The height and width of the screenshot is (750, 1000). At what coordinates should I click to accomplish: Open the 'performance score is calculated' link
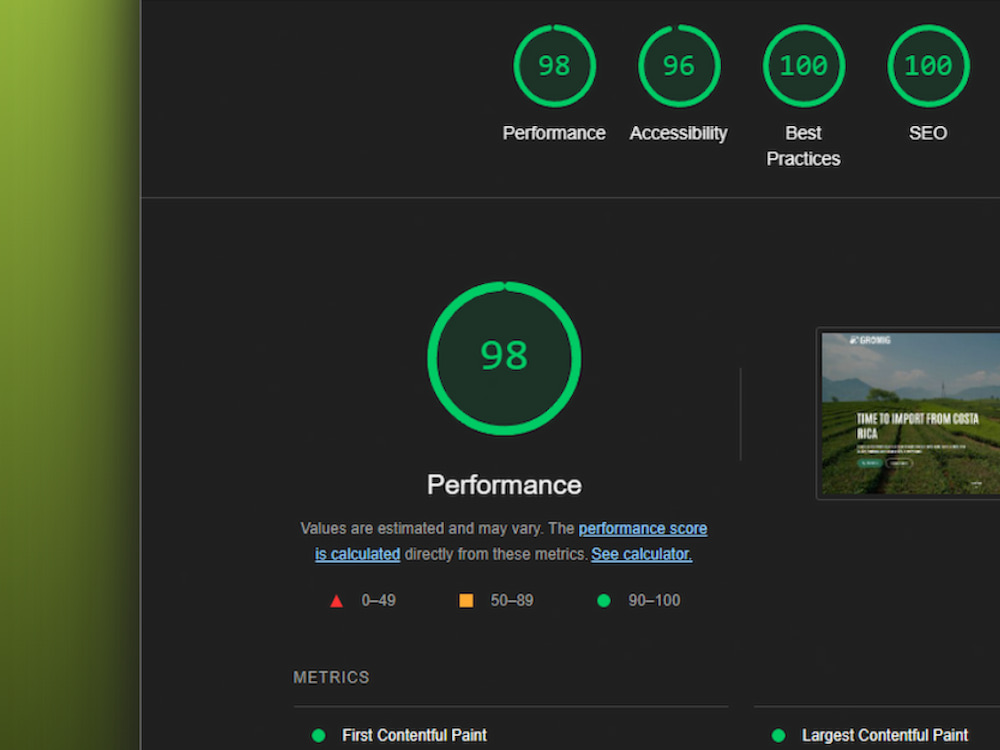[x=643, y=529]
